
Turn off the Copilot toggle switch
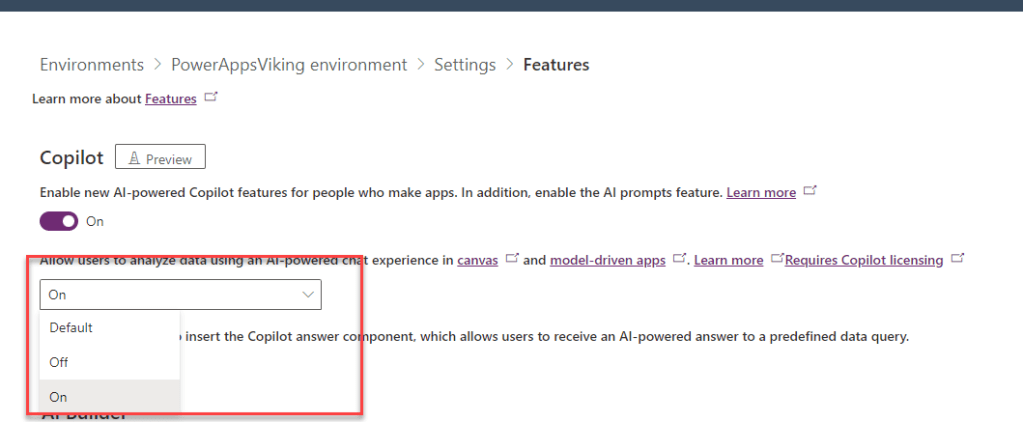59,221
